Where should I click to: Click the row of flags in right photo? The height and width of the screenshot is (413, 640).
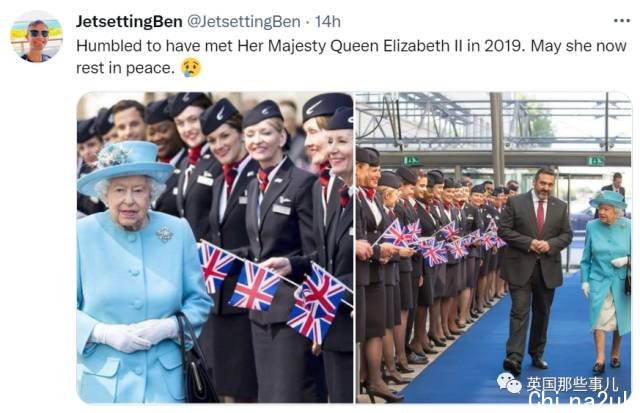click(x=441, y=242)
